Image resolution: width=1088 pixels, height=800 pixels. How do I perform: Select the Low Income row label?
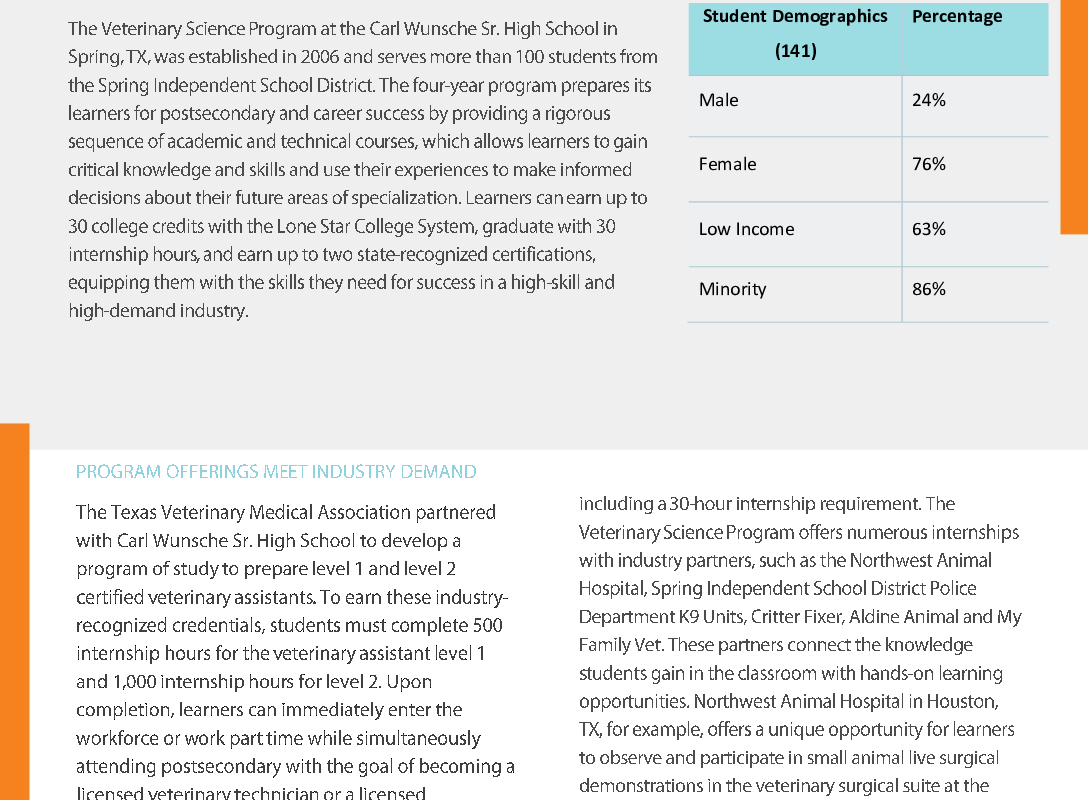click(746, 229)
